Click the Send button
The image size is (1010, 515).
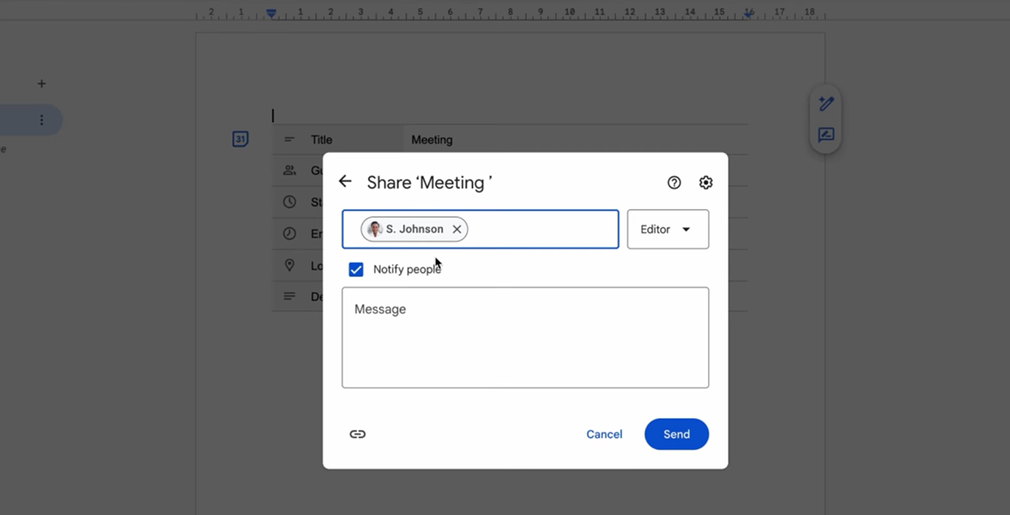676,434
